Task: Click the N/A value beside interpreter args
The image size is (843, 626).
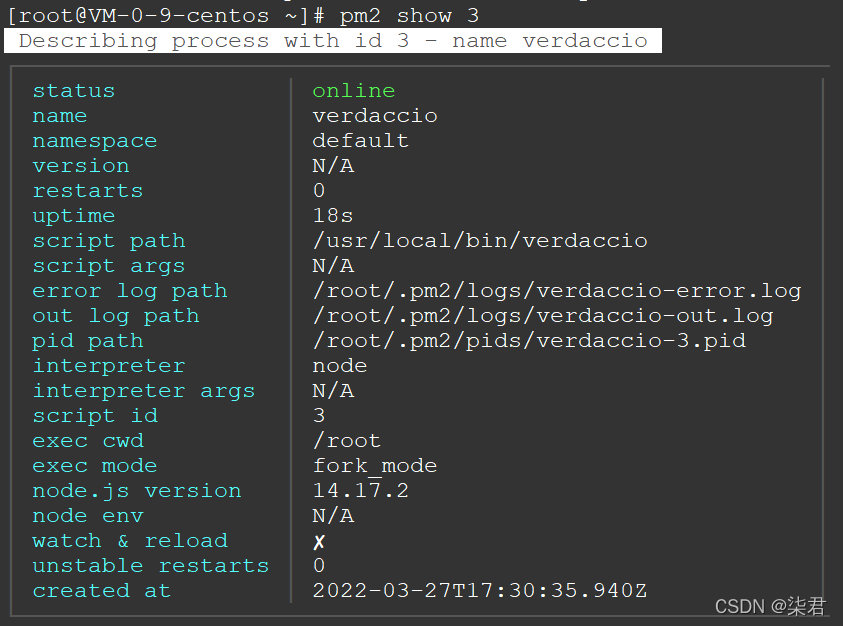Action: click(x=333, y=391)
